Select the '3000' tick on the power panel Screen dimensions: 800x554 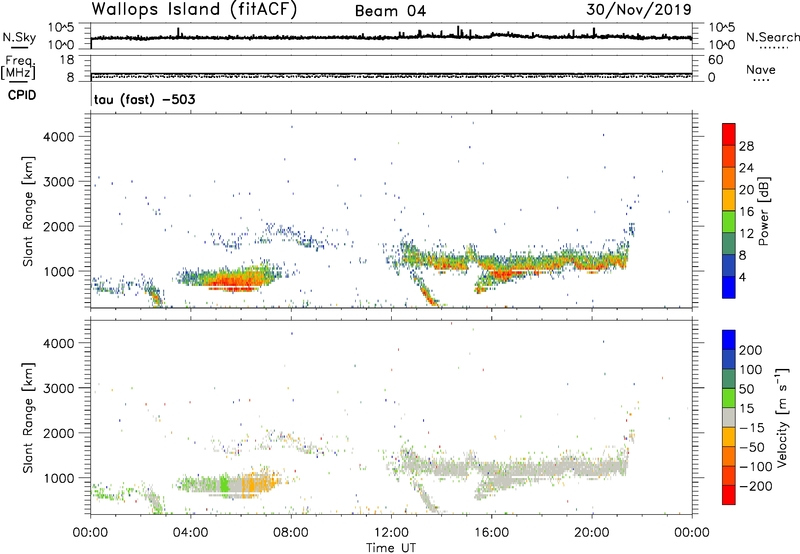pyautogui.click(x=59, y=182)
